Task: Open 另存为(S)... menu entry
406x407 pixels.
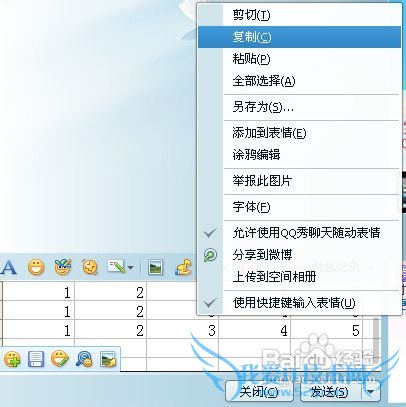Action: click(x=299, y=107)
